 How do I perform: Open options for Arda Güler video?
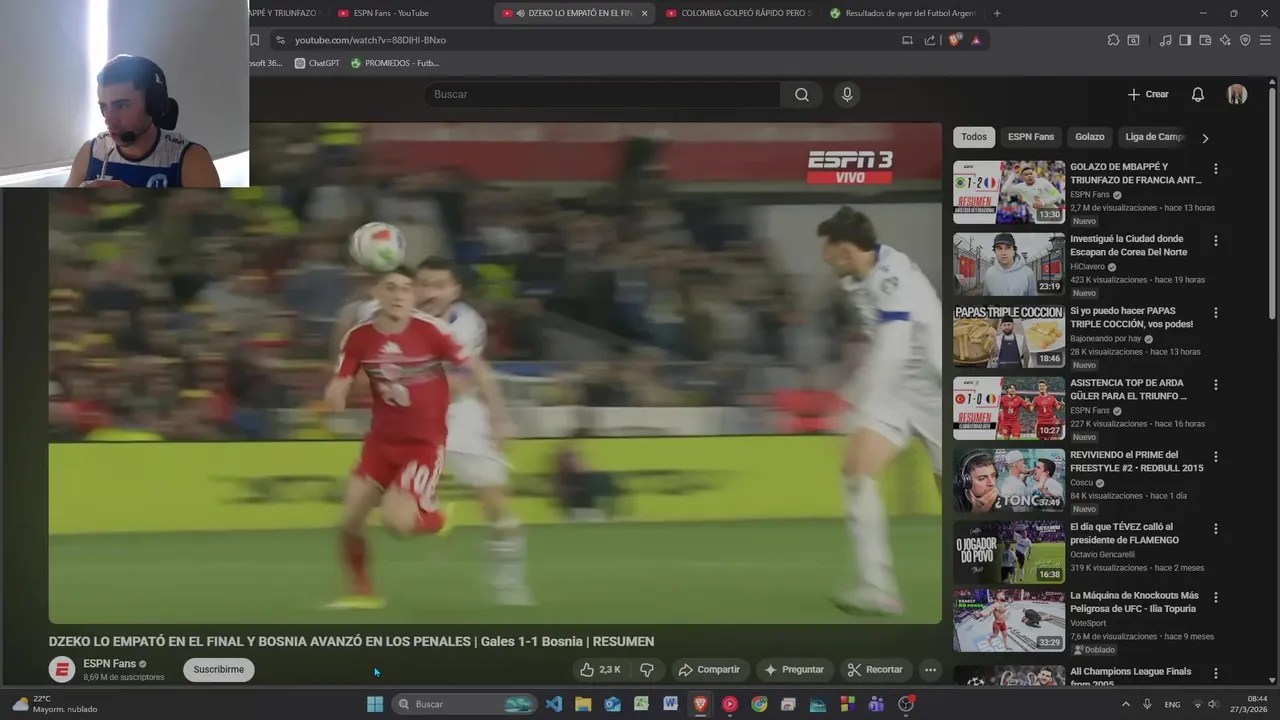[x=1216, y=385]
